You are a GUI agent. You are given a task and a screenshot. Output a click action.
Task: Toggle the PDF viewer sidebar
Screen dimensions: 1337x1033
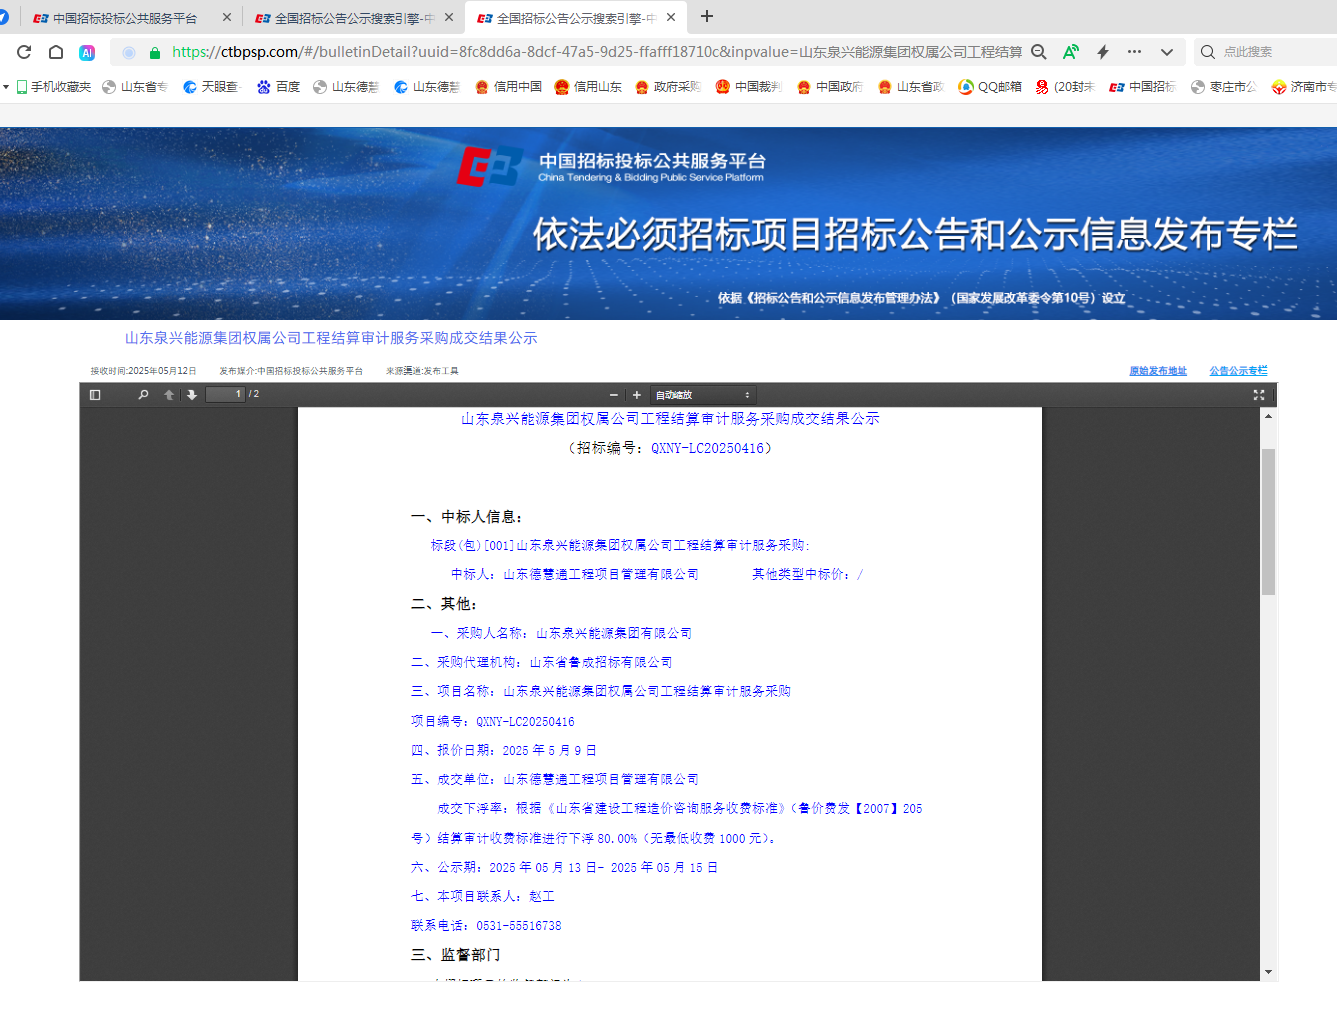coord(95,395)
